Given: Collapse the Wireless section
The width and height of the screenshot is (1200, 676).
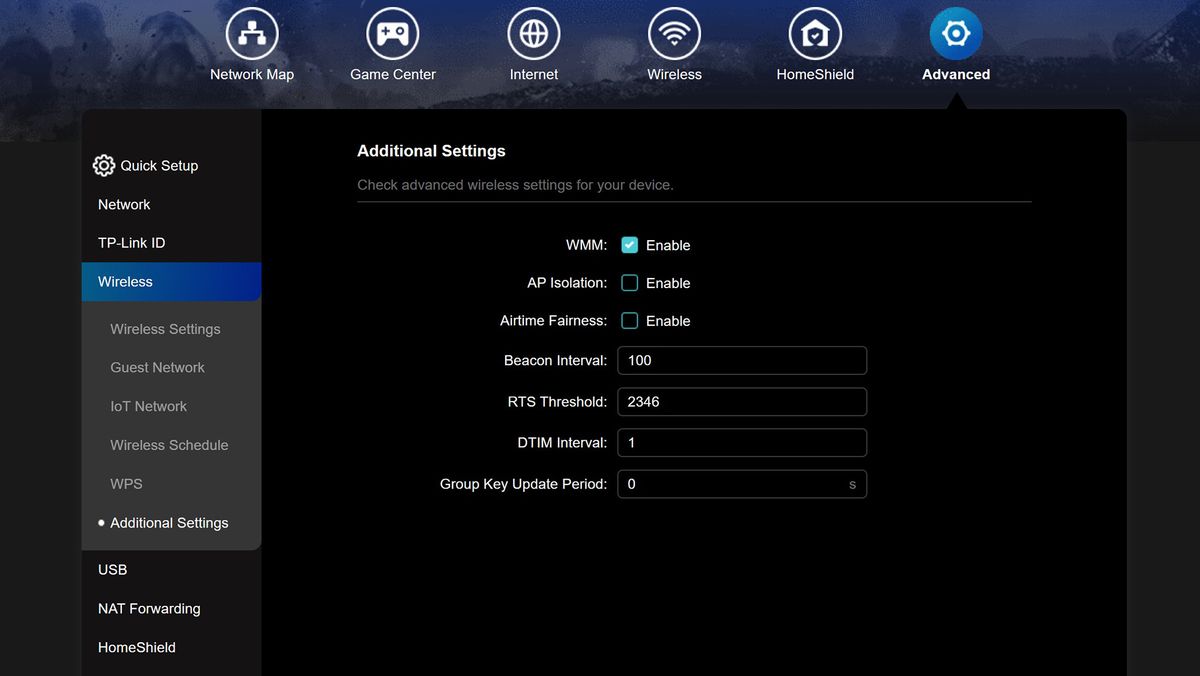Looking at the screenshot, I should (x=125, y=281).
